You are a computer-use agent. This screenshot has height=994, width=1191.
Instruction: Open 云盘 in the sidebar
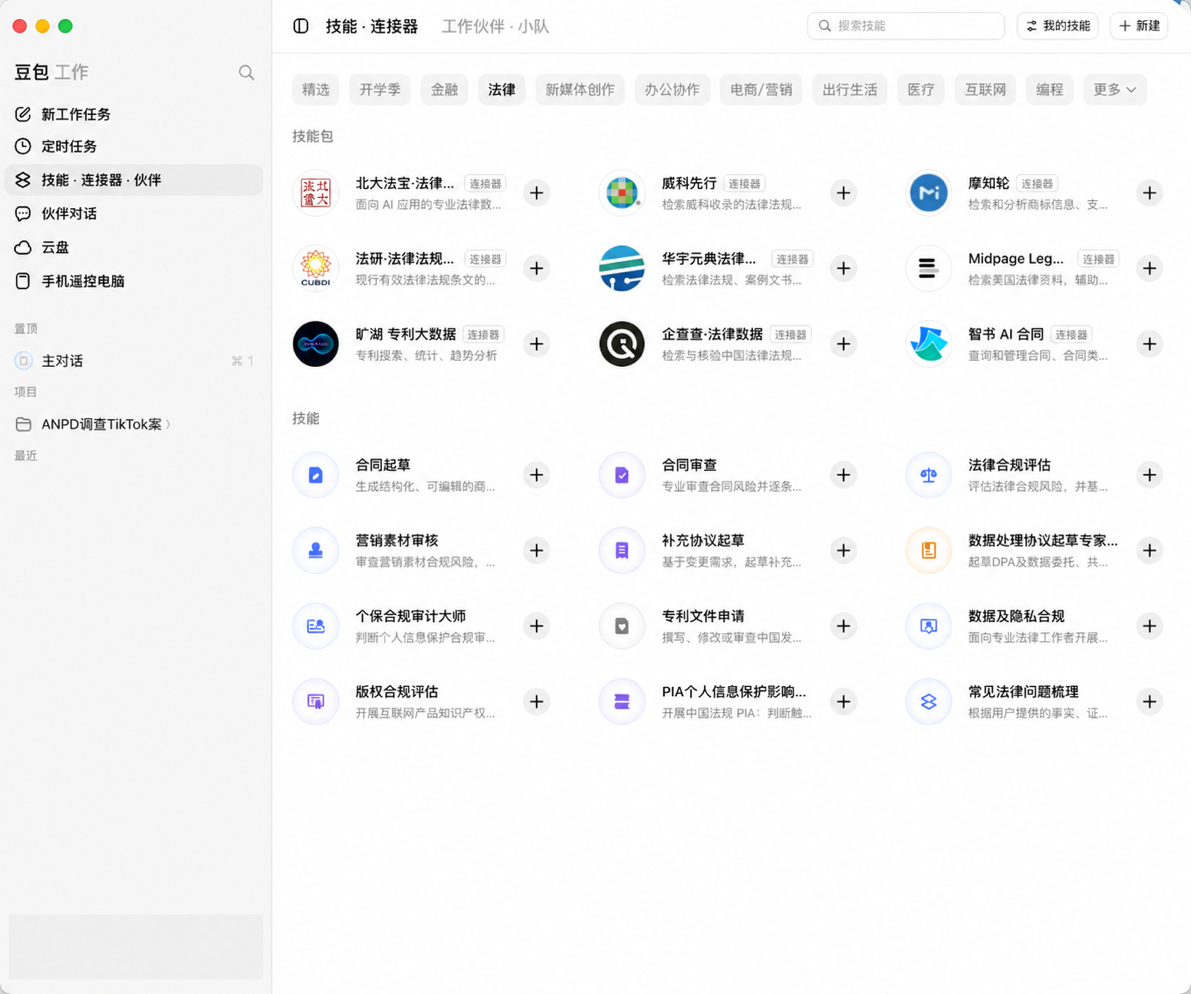pos(134,247)
